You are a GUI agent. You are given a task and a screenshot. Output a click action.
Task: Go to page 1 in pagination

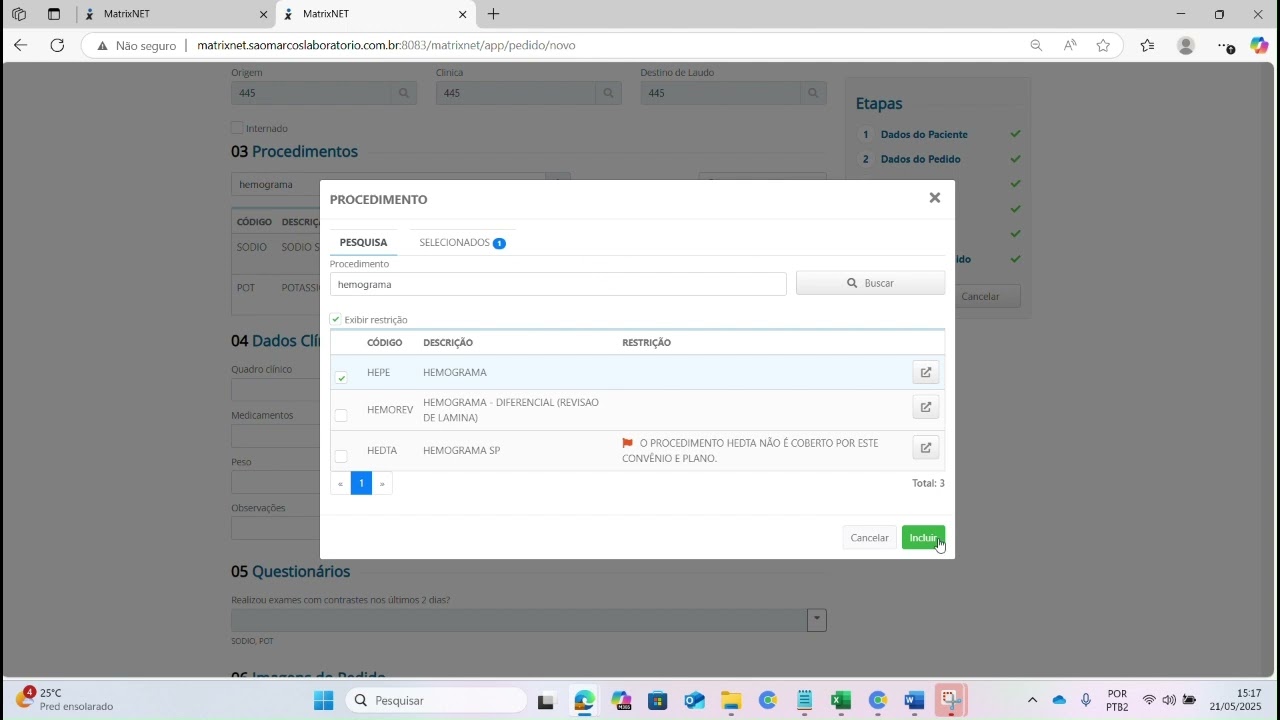[361, 484]
